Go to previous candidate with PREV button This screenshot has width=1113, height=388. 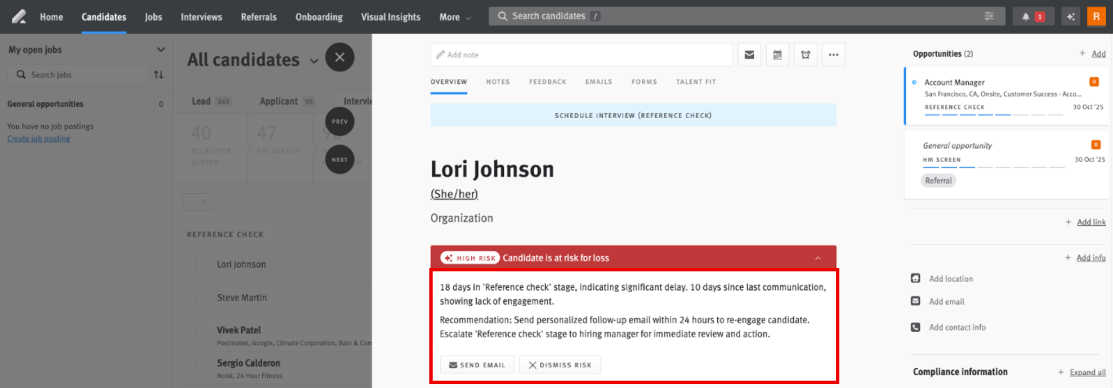(339, 122)
